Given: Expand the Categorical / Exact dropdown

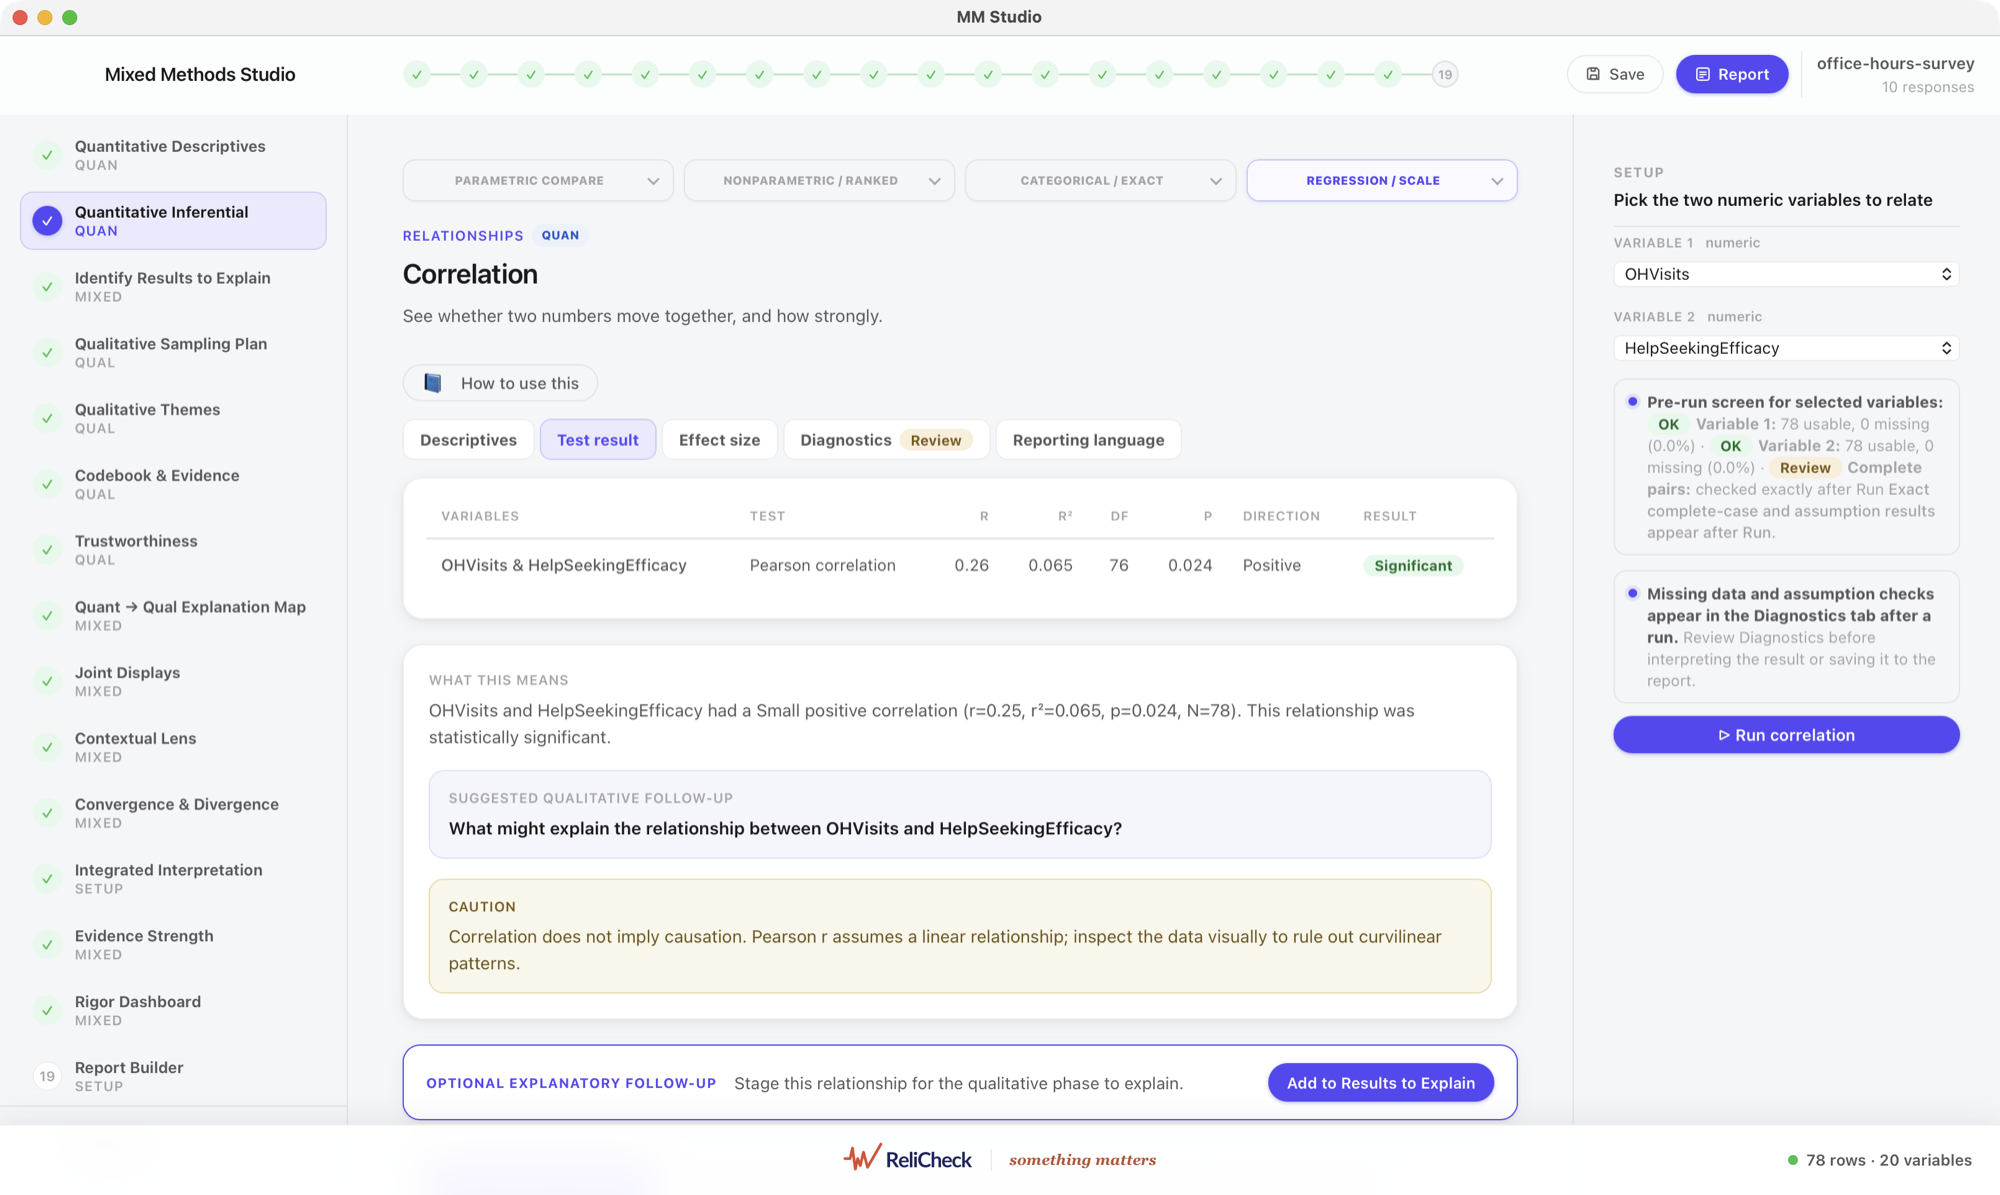Looking at the screenshot, I should (1100, 181).
